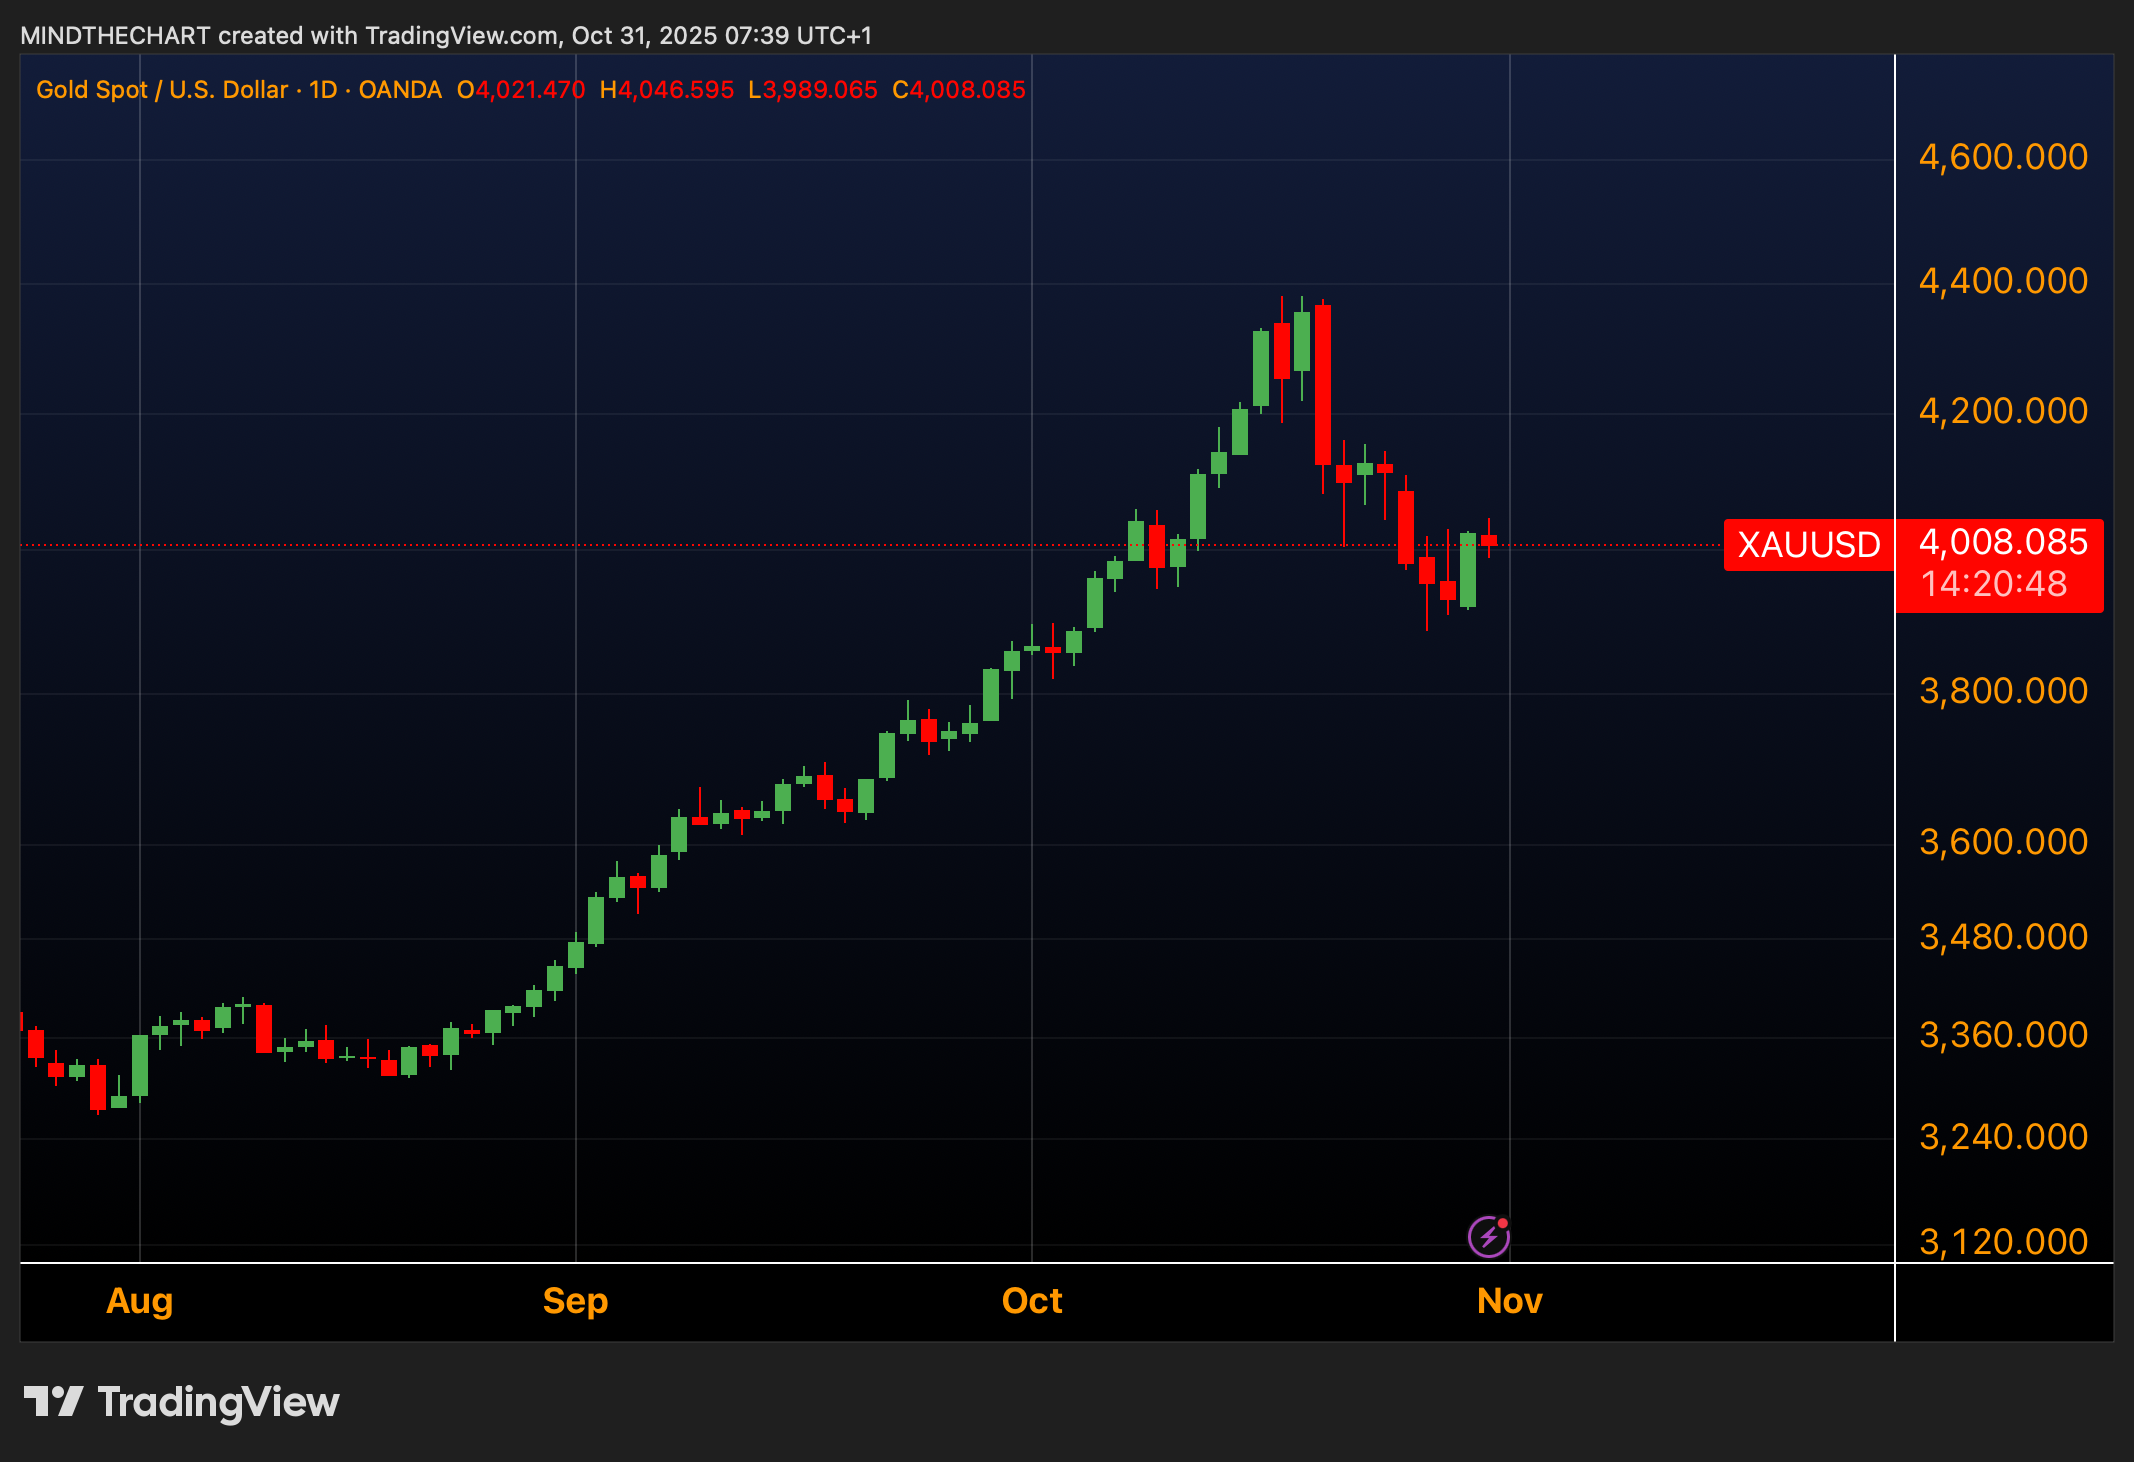The width and height of the screenshot is (2134, 1462).
Task: Click the Gold Spot / U.S. Dollar title
Action: pyautogui.click(x=162, y=90)
